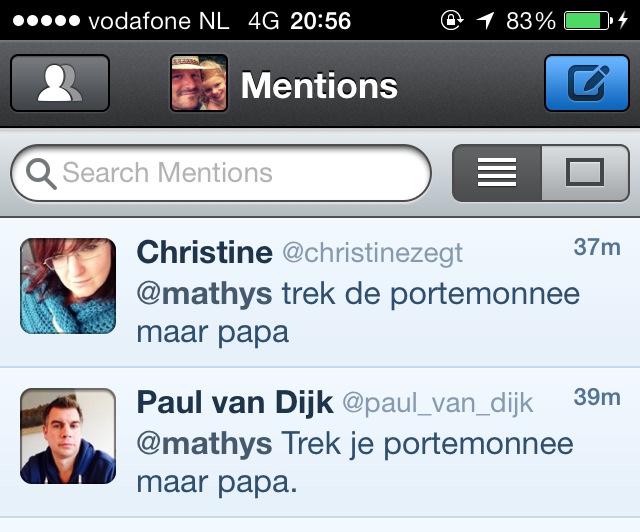Tap the name Christine in tweet
The height and width of the screenshot is (532, 640).
point(204,253)
